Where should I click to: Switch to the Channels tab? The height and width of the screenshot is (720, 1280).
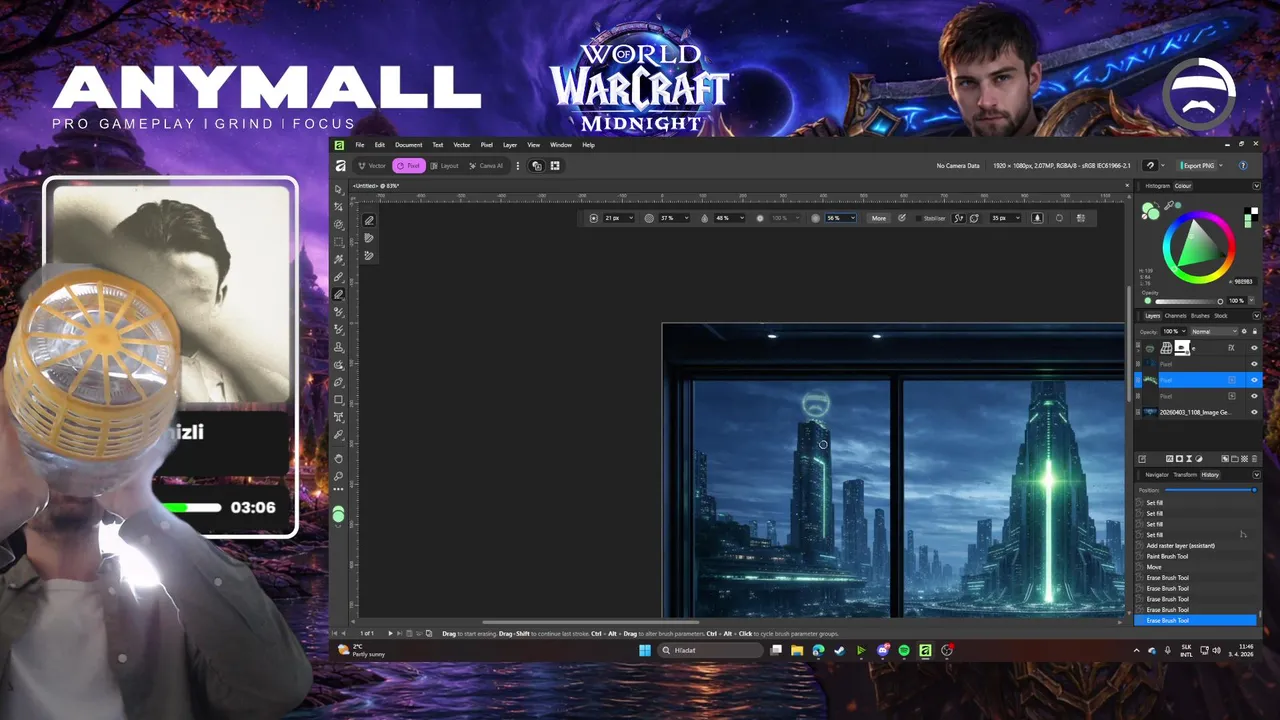[x=1175, y=316]
